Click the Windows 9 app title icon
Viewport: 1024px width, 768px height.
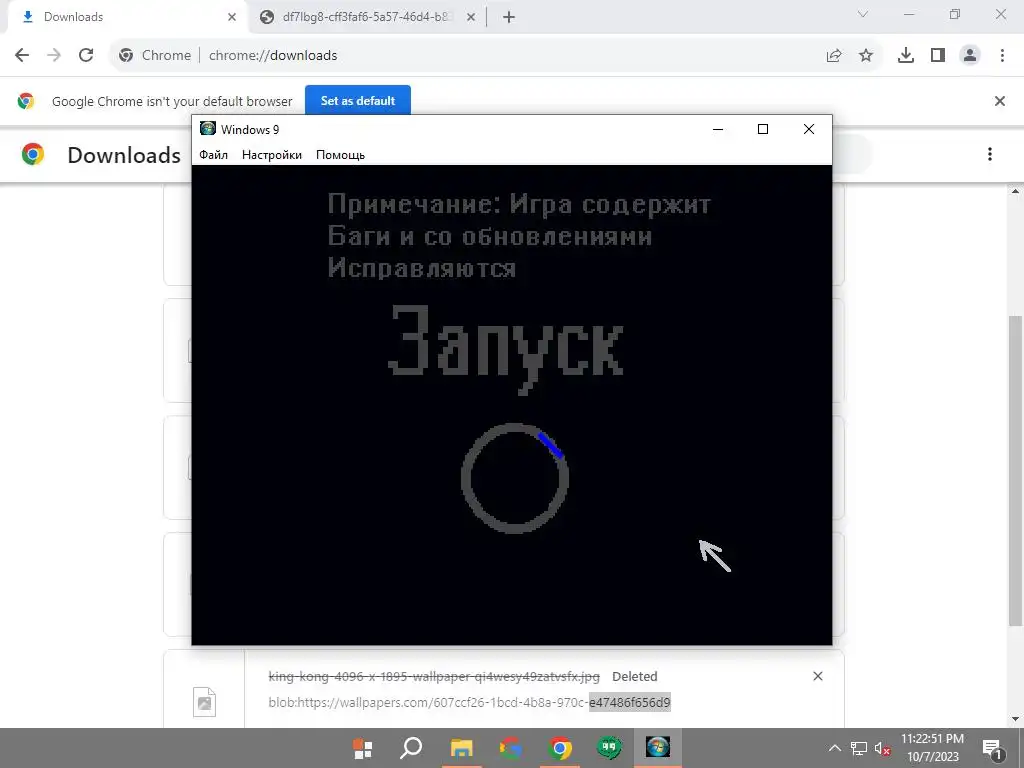tap(208, 129)
